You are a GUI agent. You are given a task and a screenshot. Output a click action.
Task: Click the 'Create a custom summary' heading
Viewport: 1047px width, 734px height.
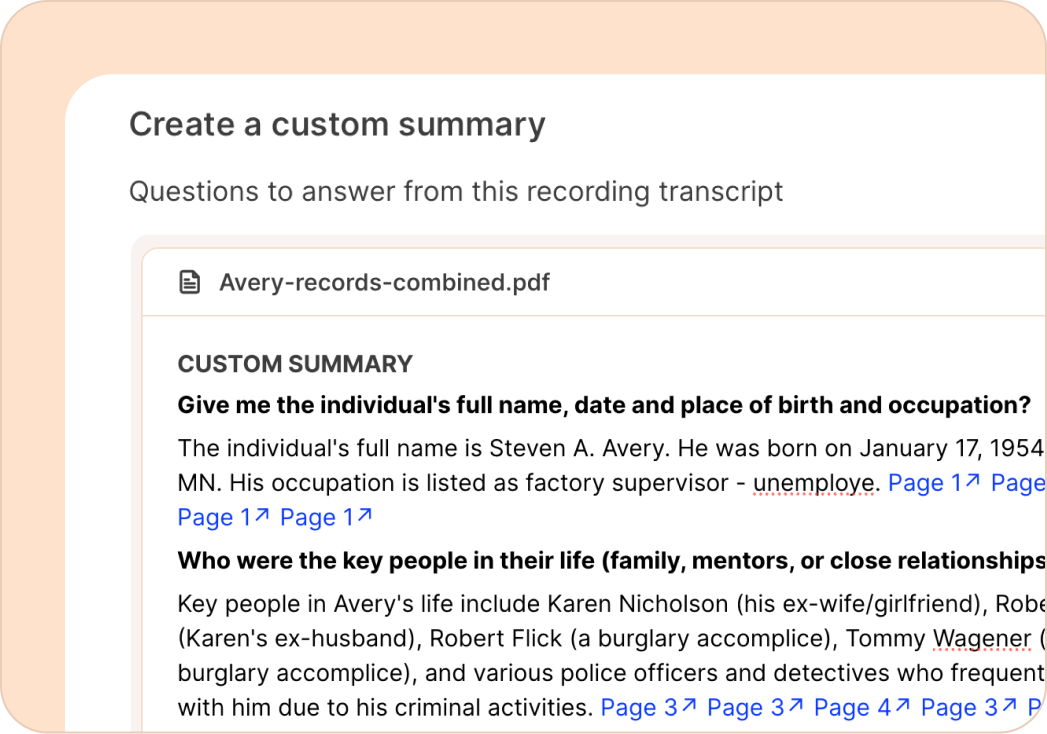337,125
